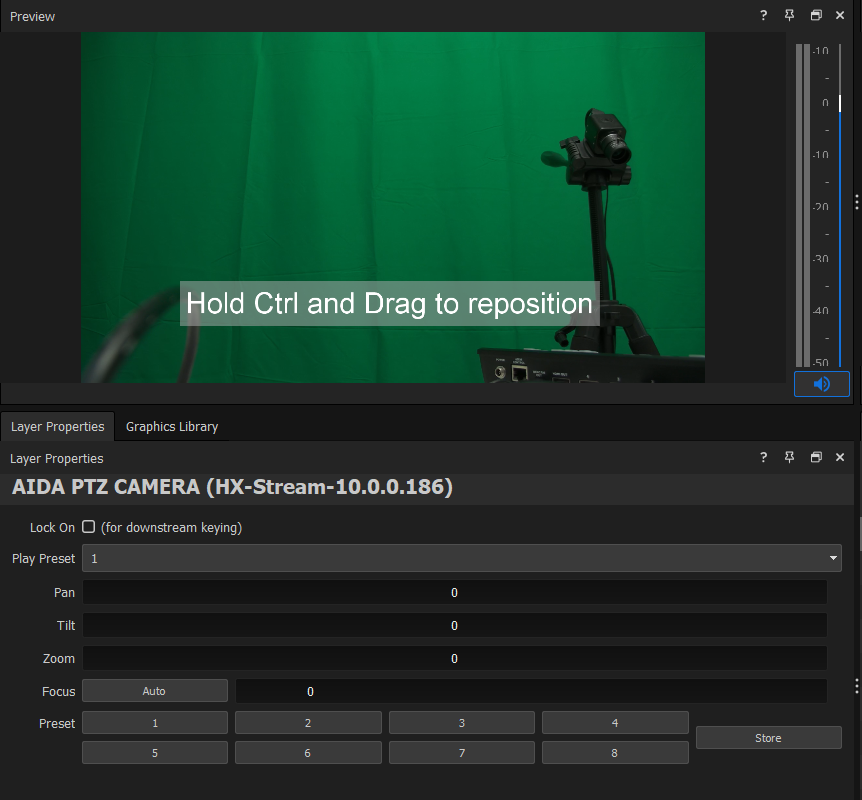The image size is (862, 800).
Task: Click the vertical dots beside audio meter
Action: [x=856, y=202]
